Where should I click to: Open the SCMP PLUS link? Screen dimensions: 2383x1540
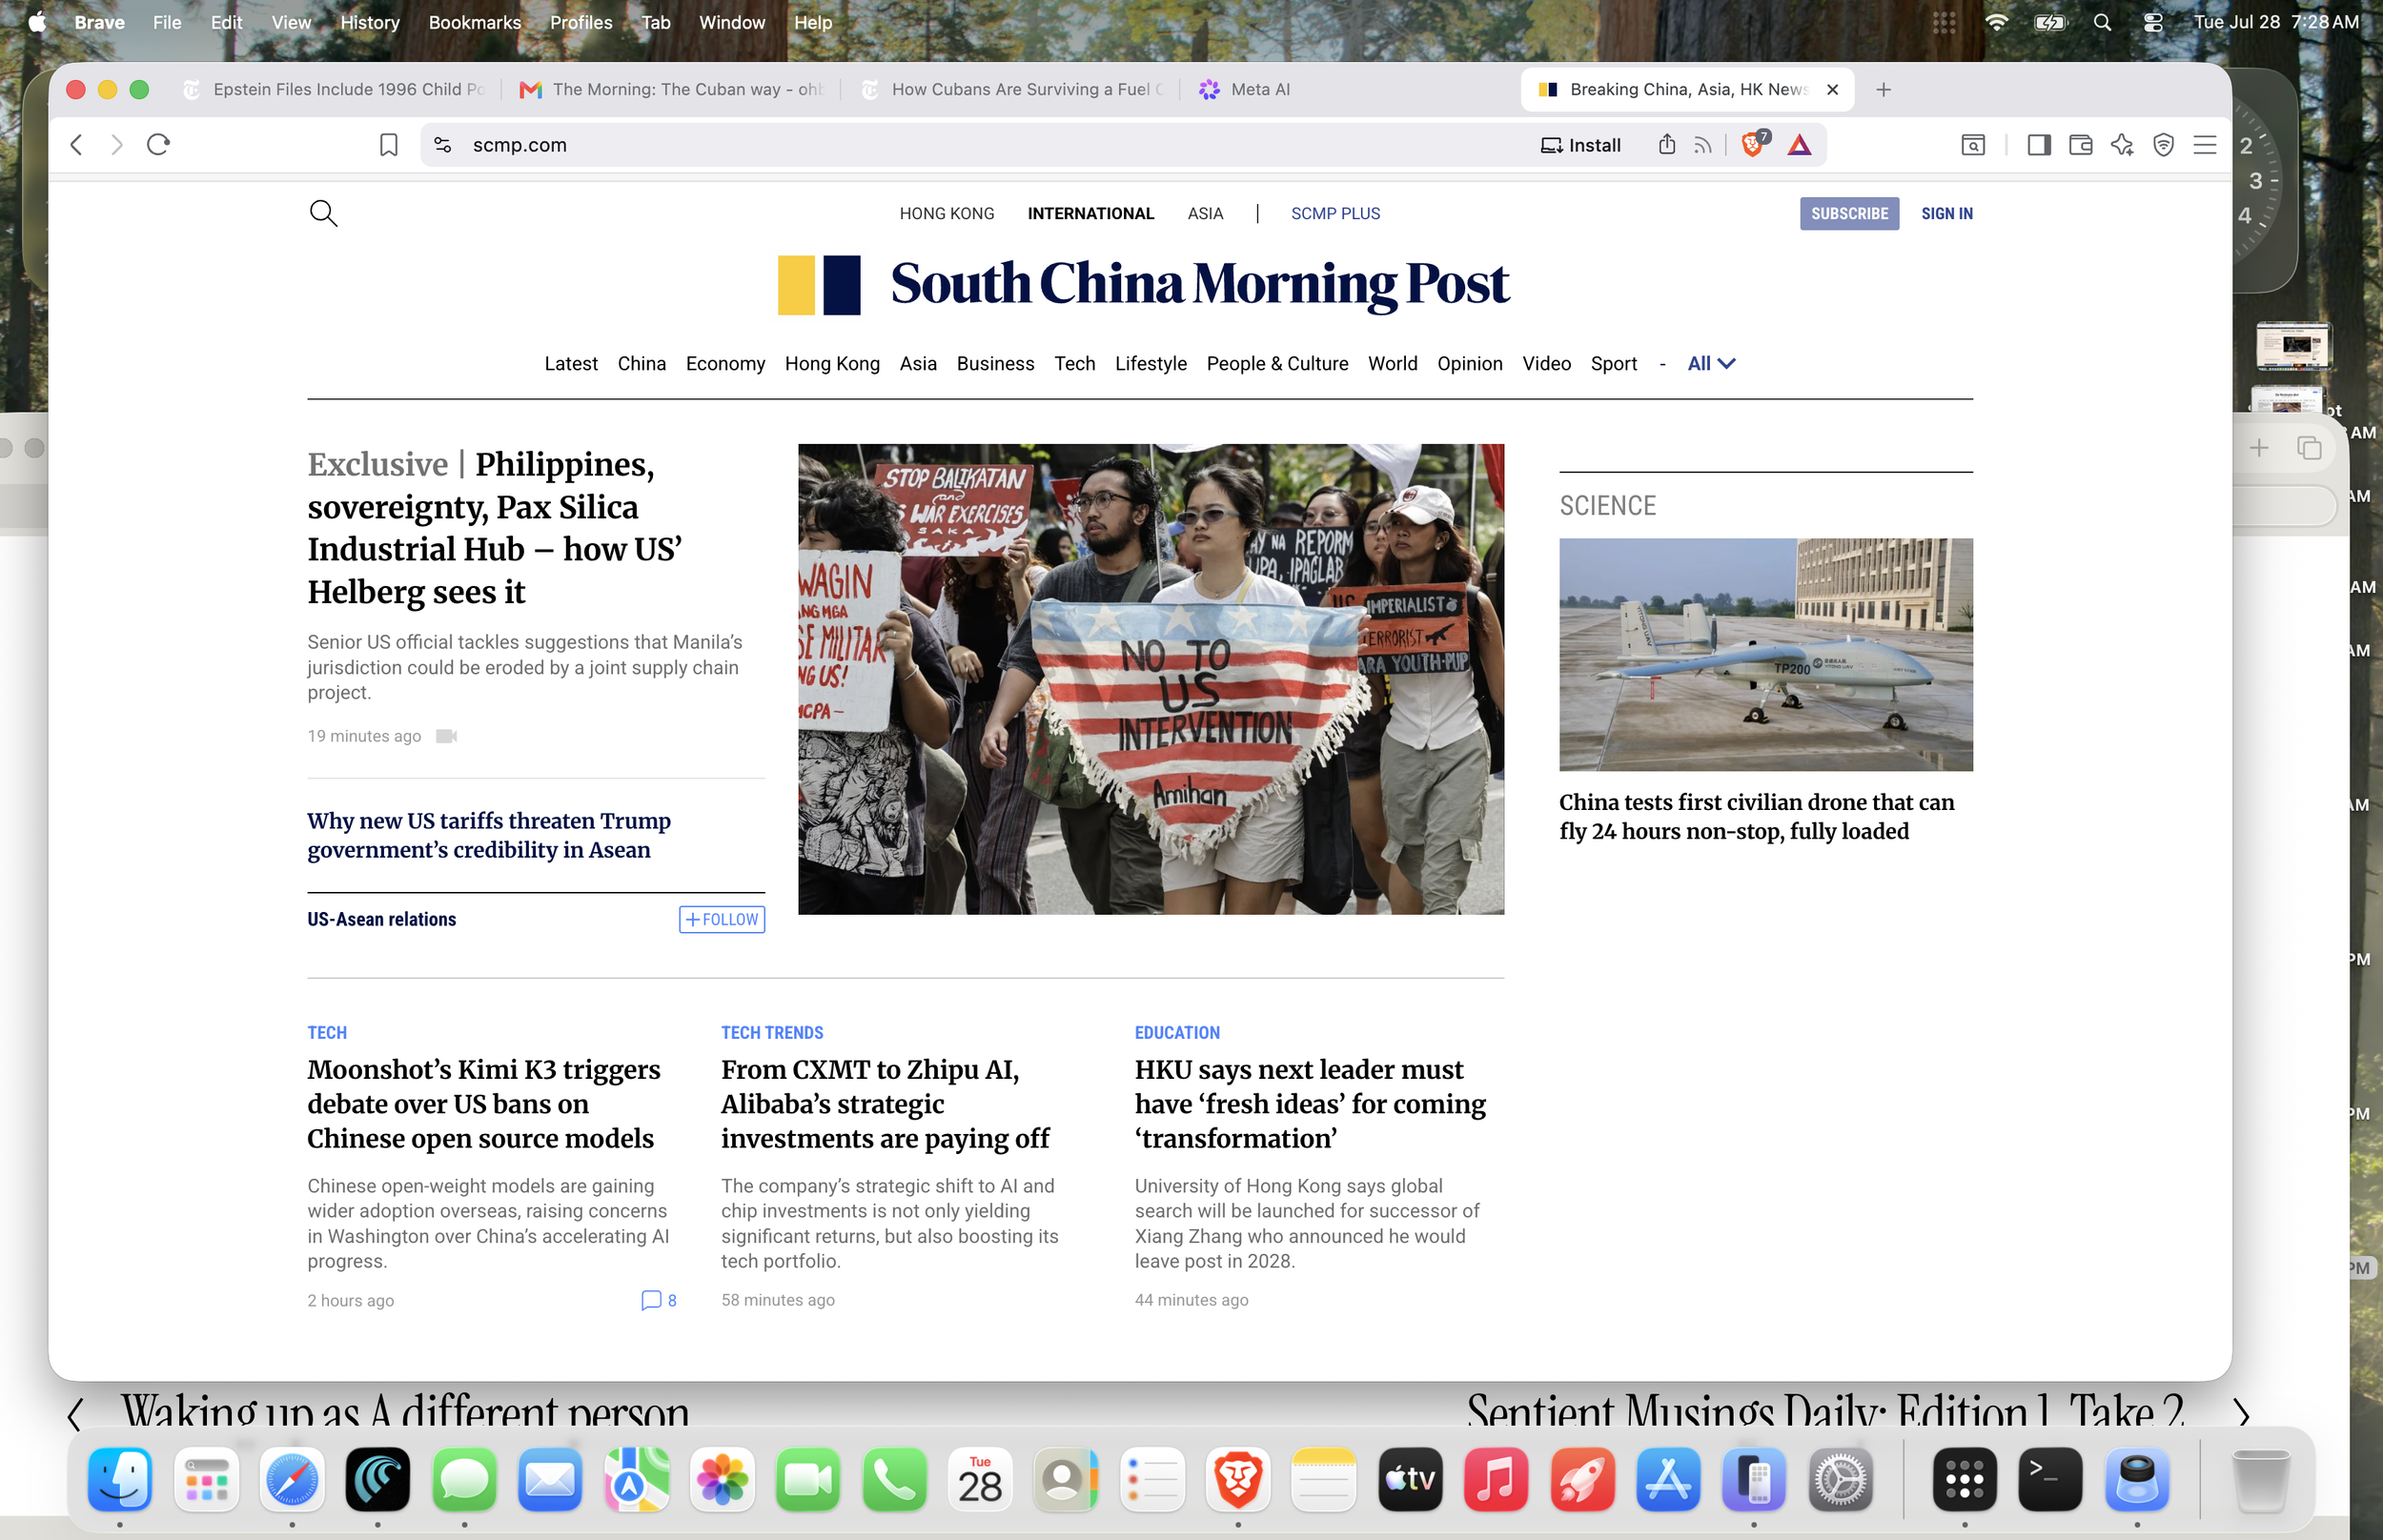[x=1335, y=214]
